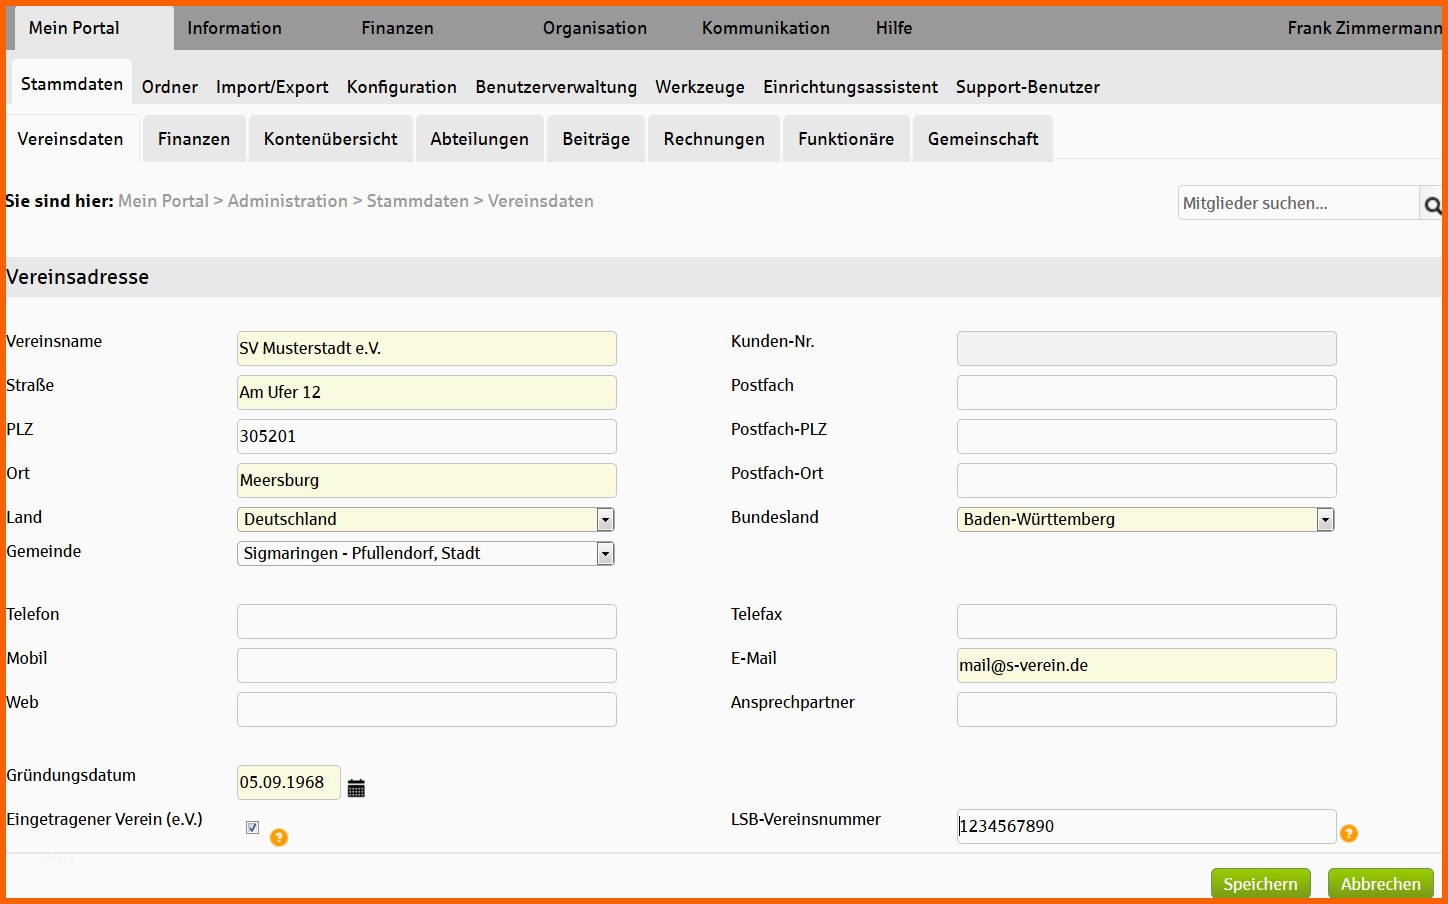This screenshot has width=1448, height=904.
Task: Click the Straße field containing Am Ufer 12
Action: coord(427,392)
